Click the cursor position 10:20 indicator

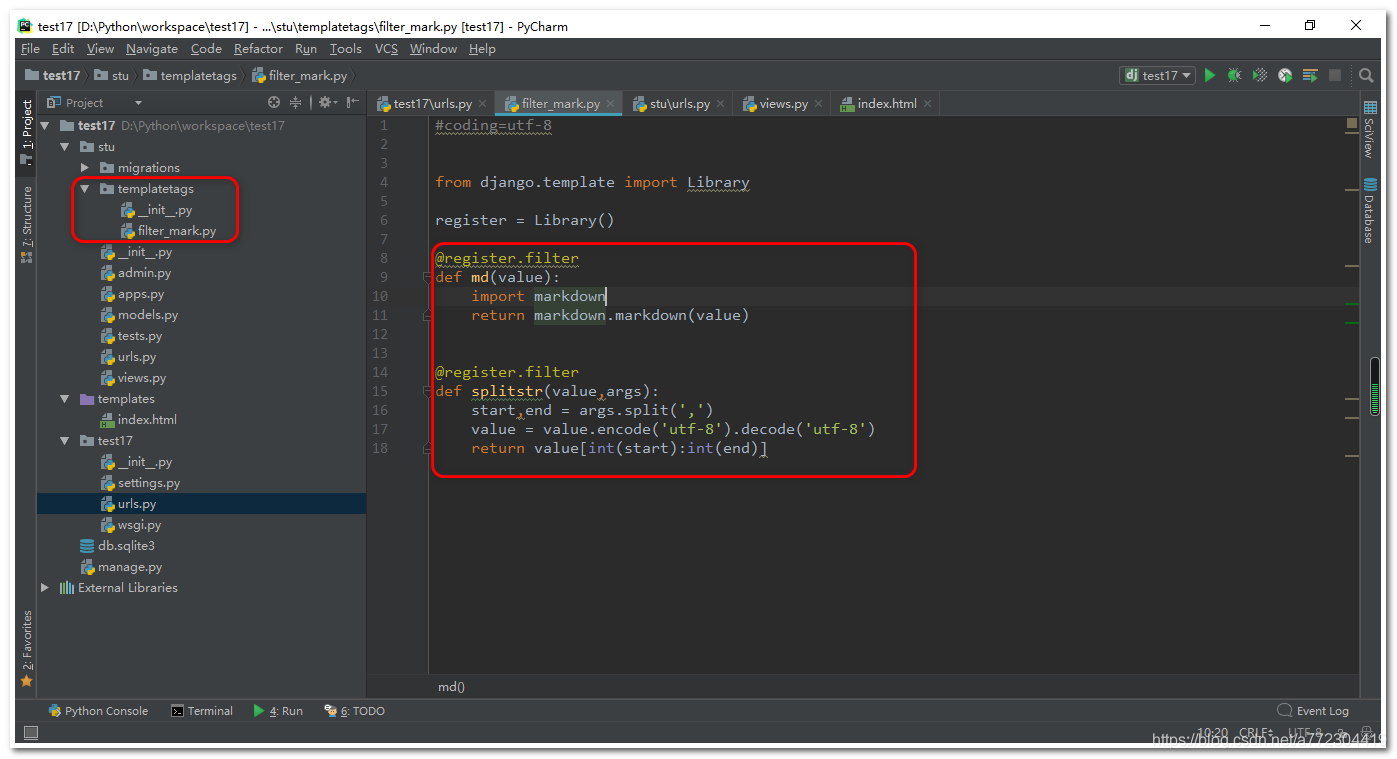coord(1213,733)
